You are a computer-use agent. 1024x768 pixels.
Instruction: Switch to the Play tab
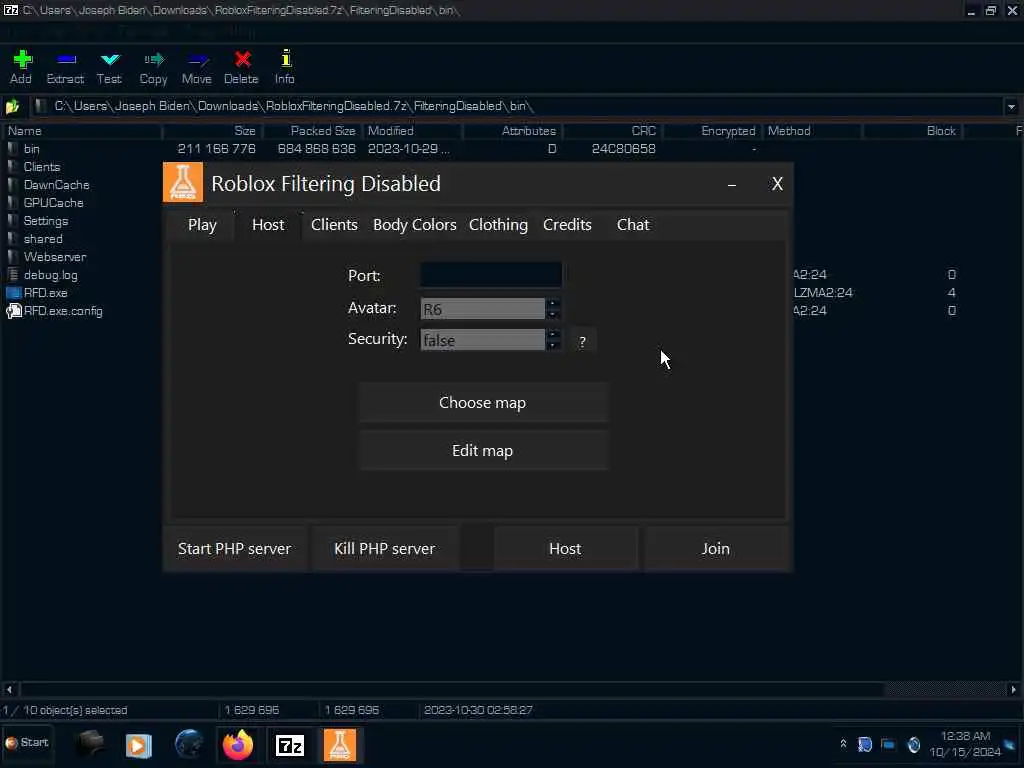(x=202, y=225)
